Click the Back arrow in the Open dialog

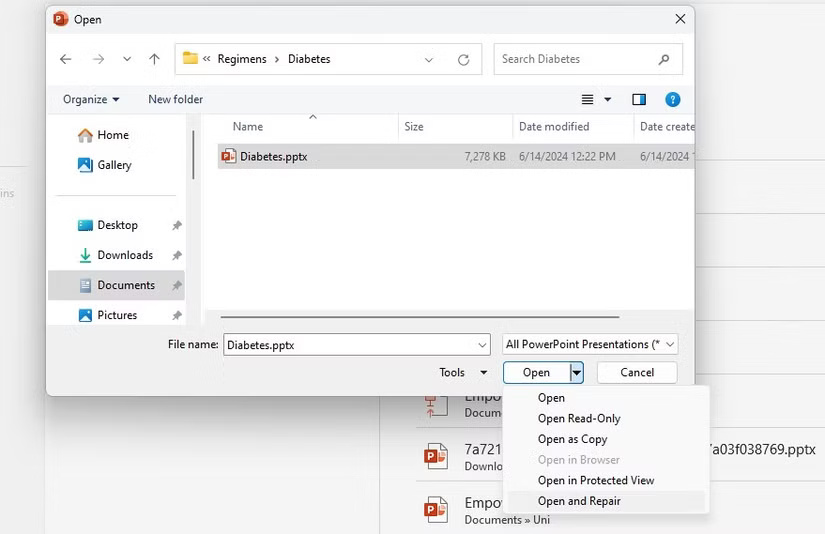(65, 59)
